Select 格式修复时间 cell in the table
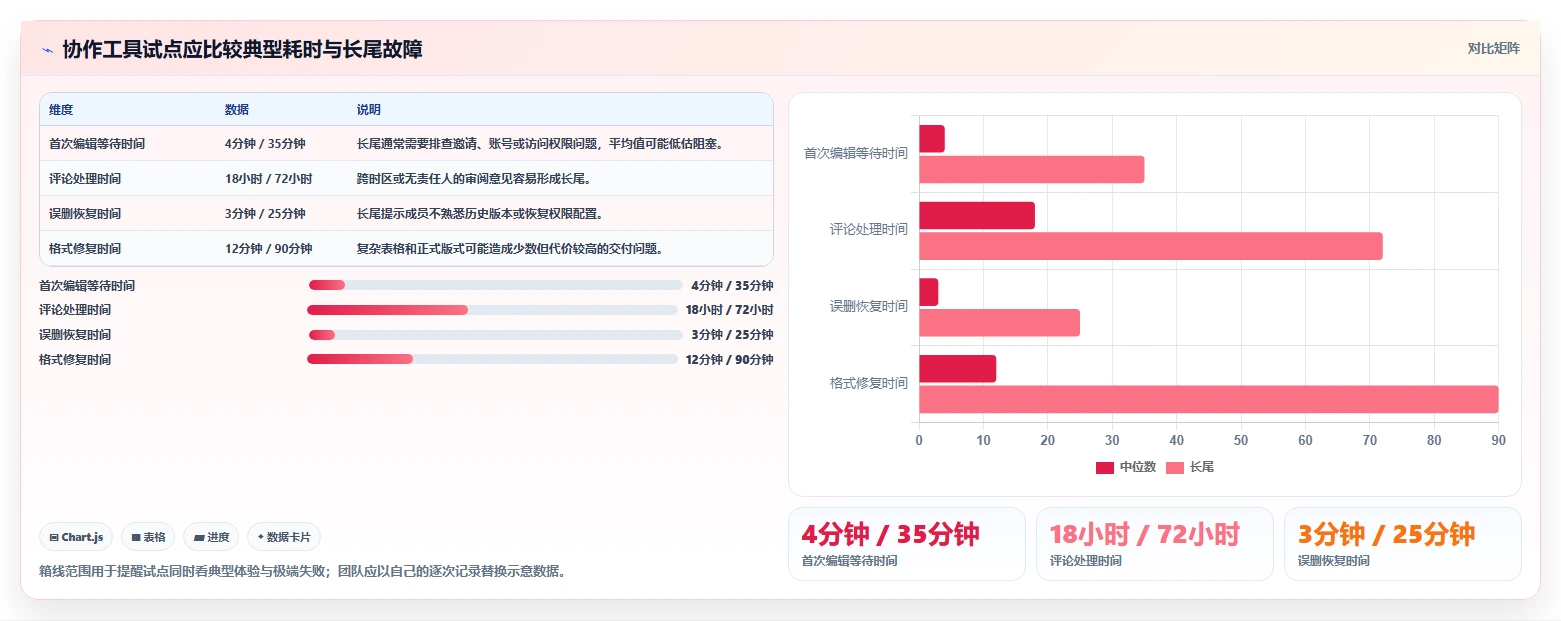Viewport: 1561px width, 621px height. pyautogui.click(x=85, y=249)
